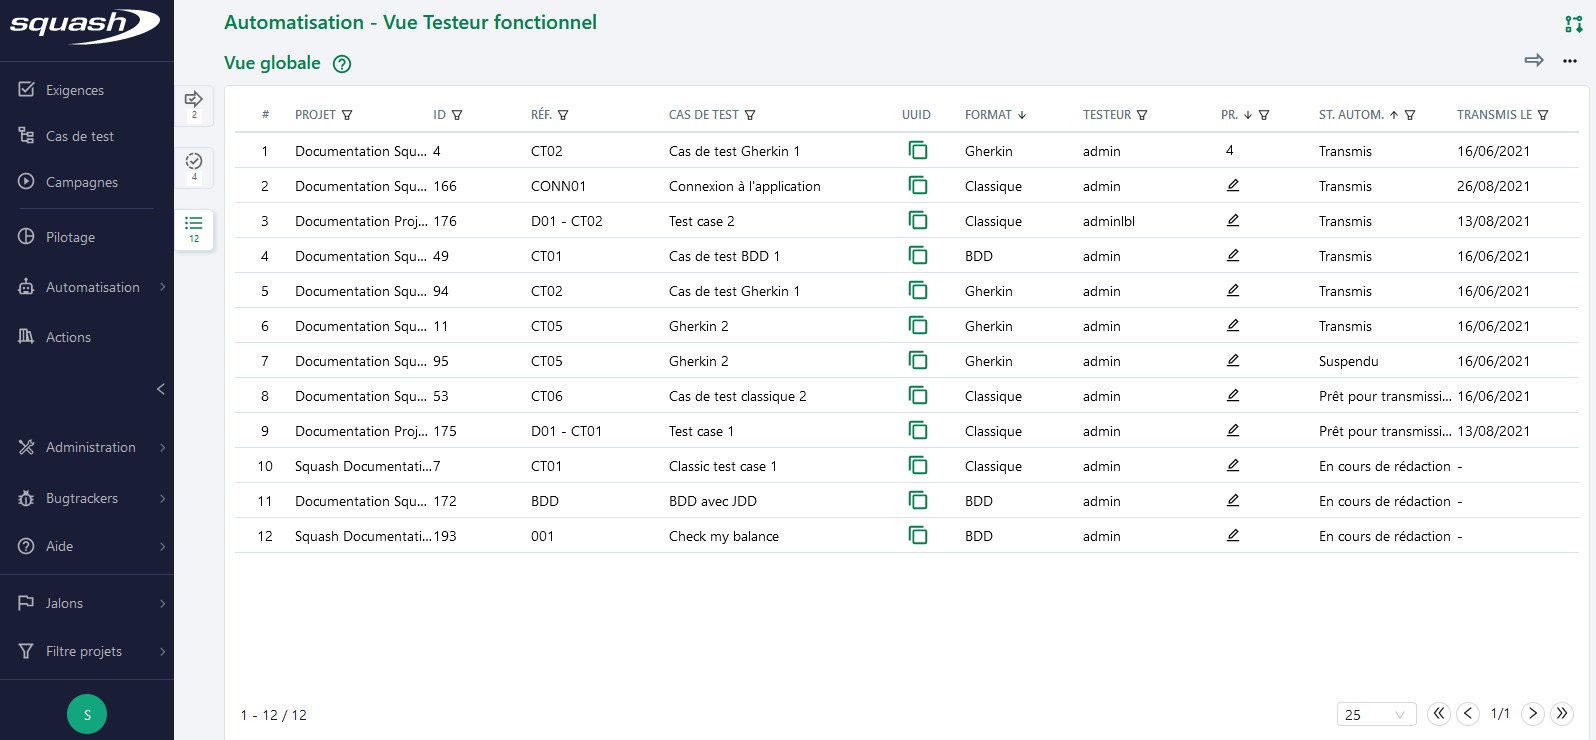Click the transmit arrow icon at top right
This screenshot has height=740, width=1596.
point(1533,61)
